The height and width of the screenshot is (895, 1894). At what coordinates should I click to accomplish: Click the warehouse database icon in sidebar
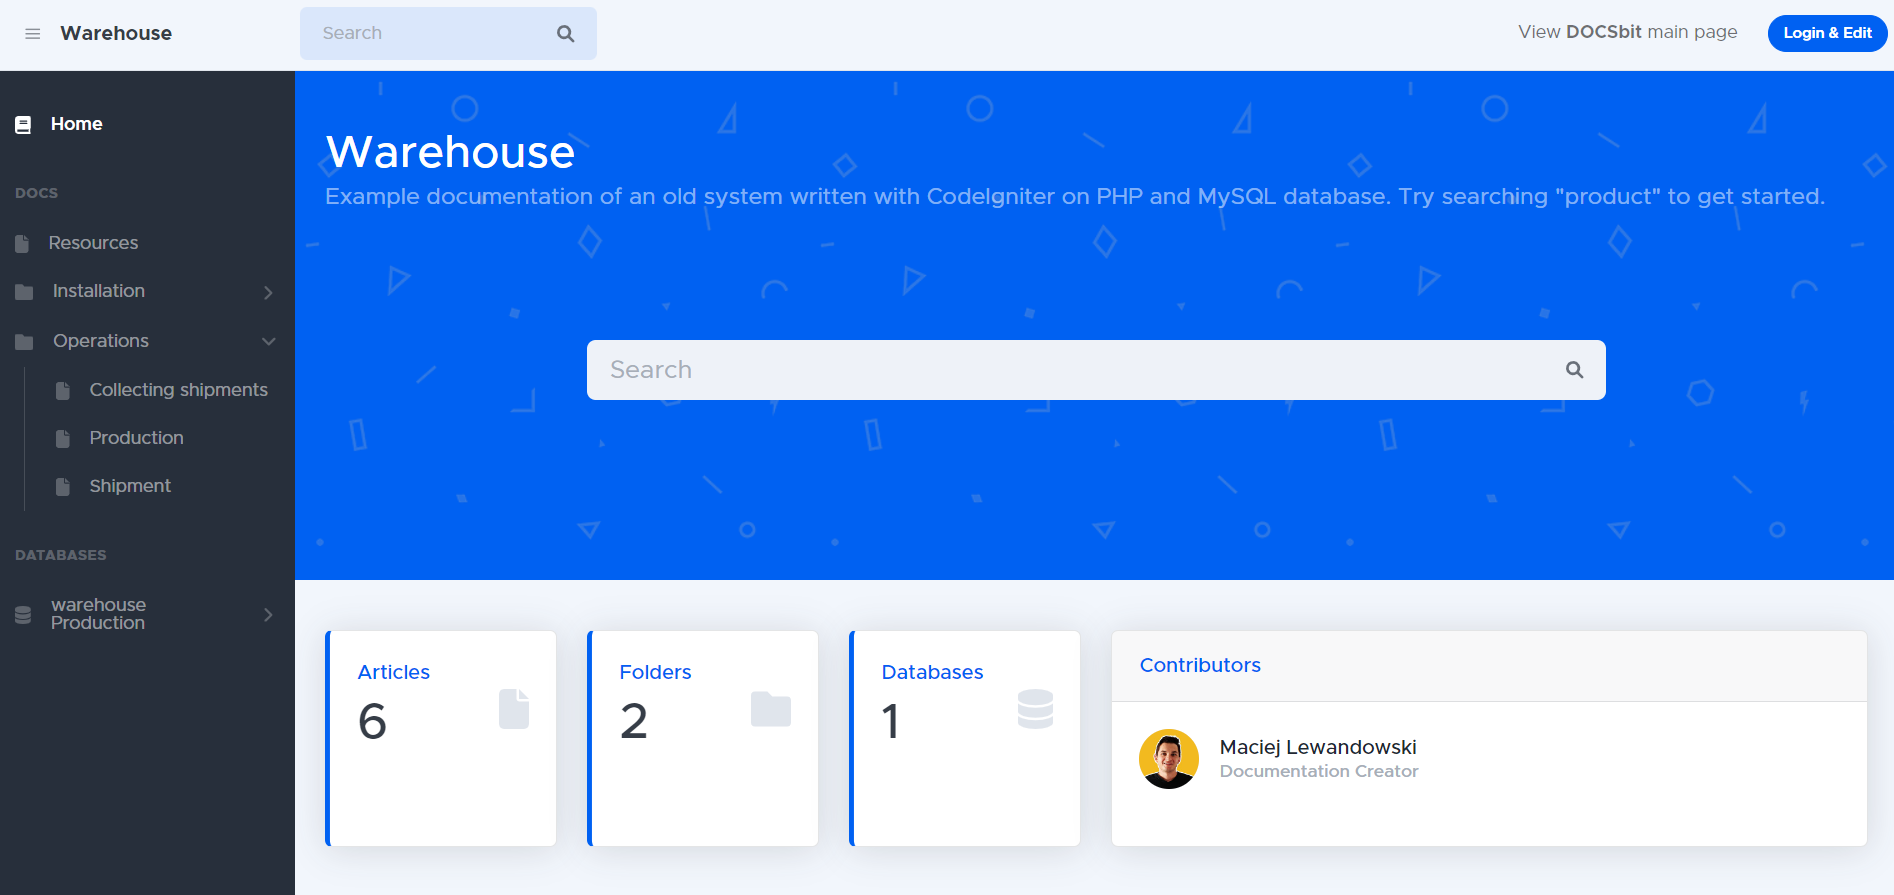coord(23,615)
